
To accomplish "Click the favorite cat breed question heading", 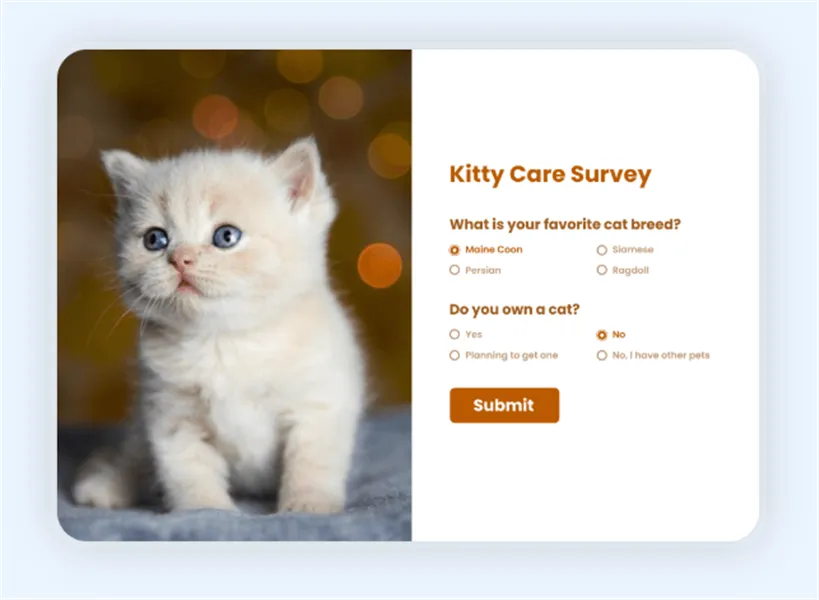I will point(565,224).
